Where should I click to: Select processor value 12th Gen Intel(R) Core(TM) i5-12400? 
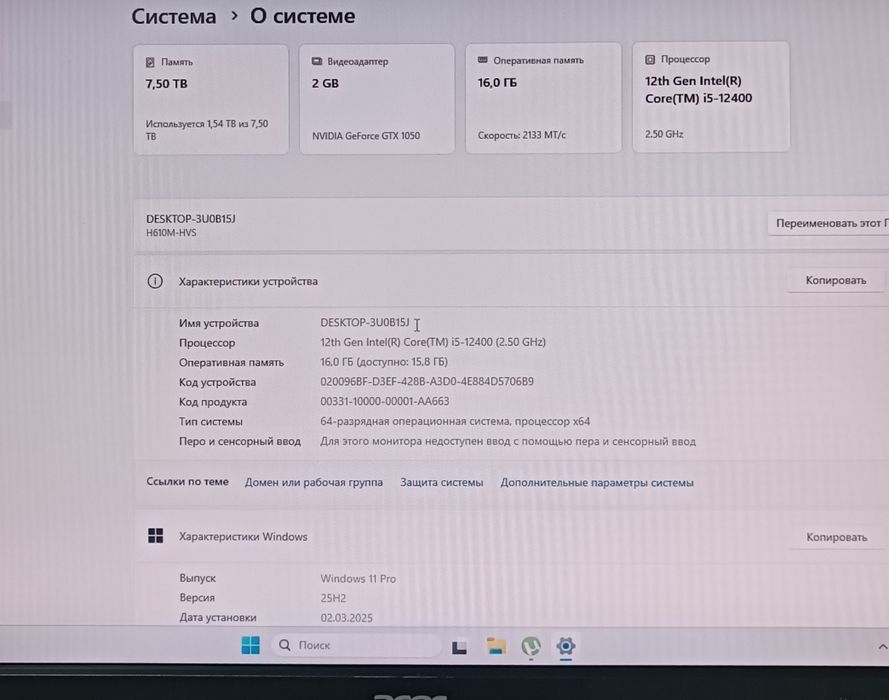click(x=433, y=342)
